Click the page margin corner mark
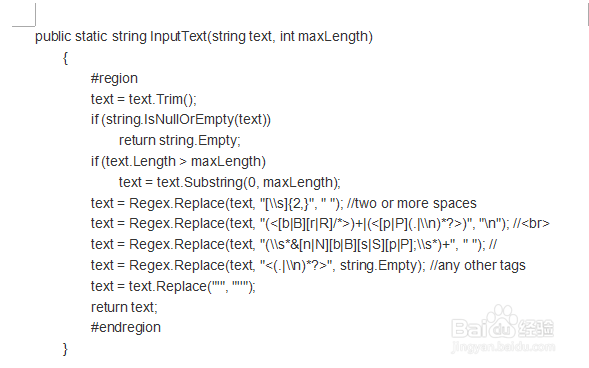The width and height of the screenshot is (589, 368). coord(24,15)
